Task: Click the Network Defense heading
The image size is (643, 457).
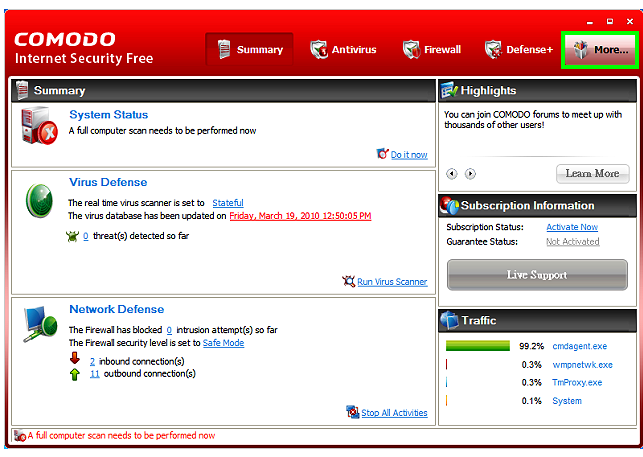Action: click(x=116, y=309)
